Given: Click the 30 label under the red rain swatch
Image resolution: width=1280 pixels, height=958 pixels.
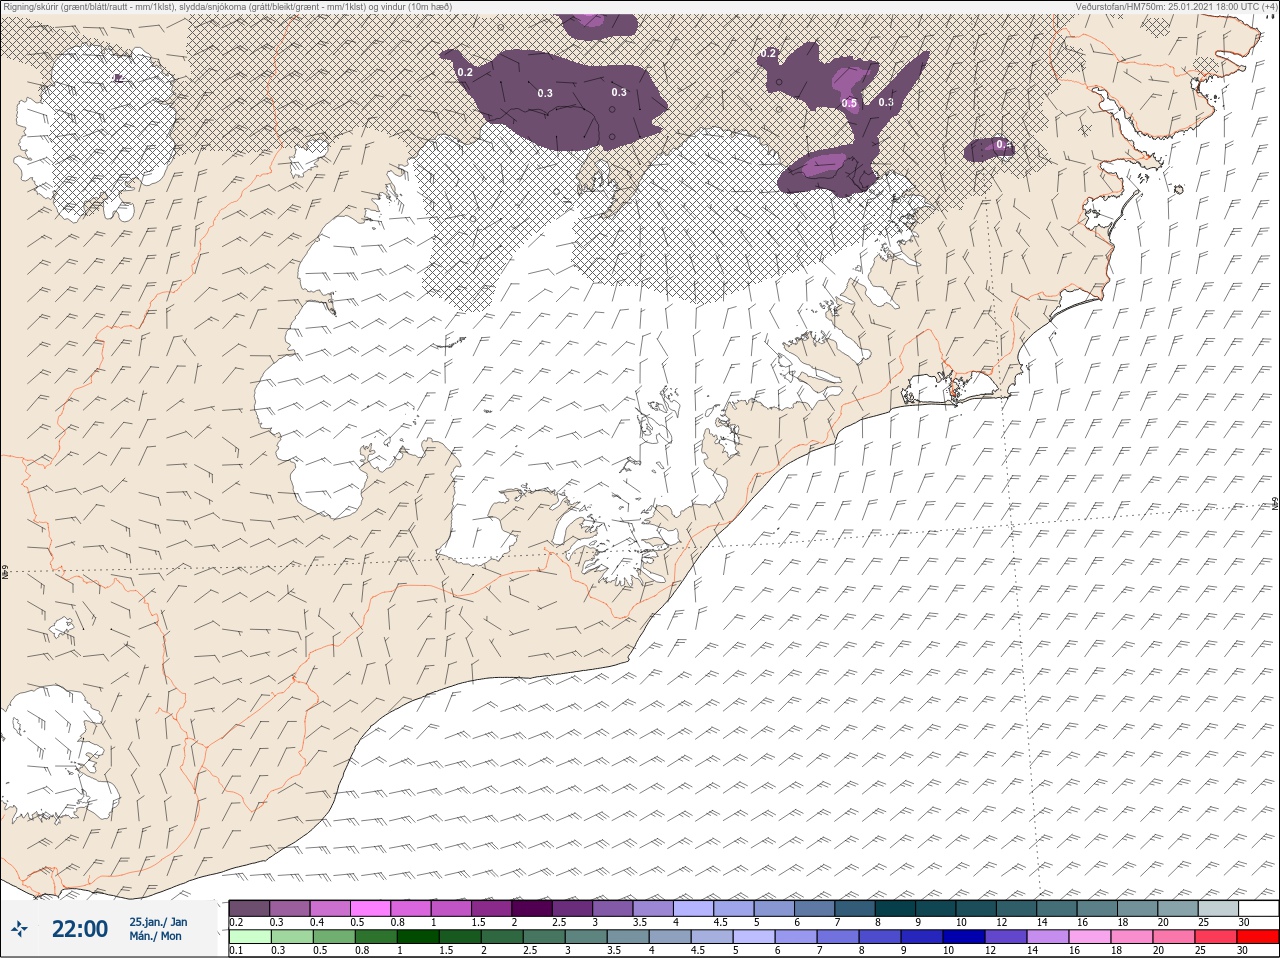Looking at the screenshot, I should [1242, 950].
